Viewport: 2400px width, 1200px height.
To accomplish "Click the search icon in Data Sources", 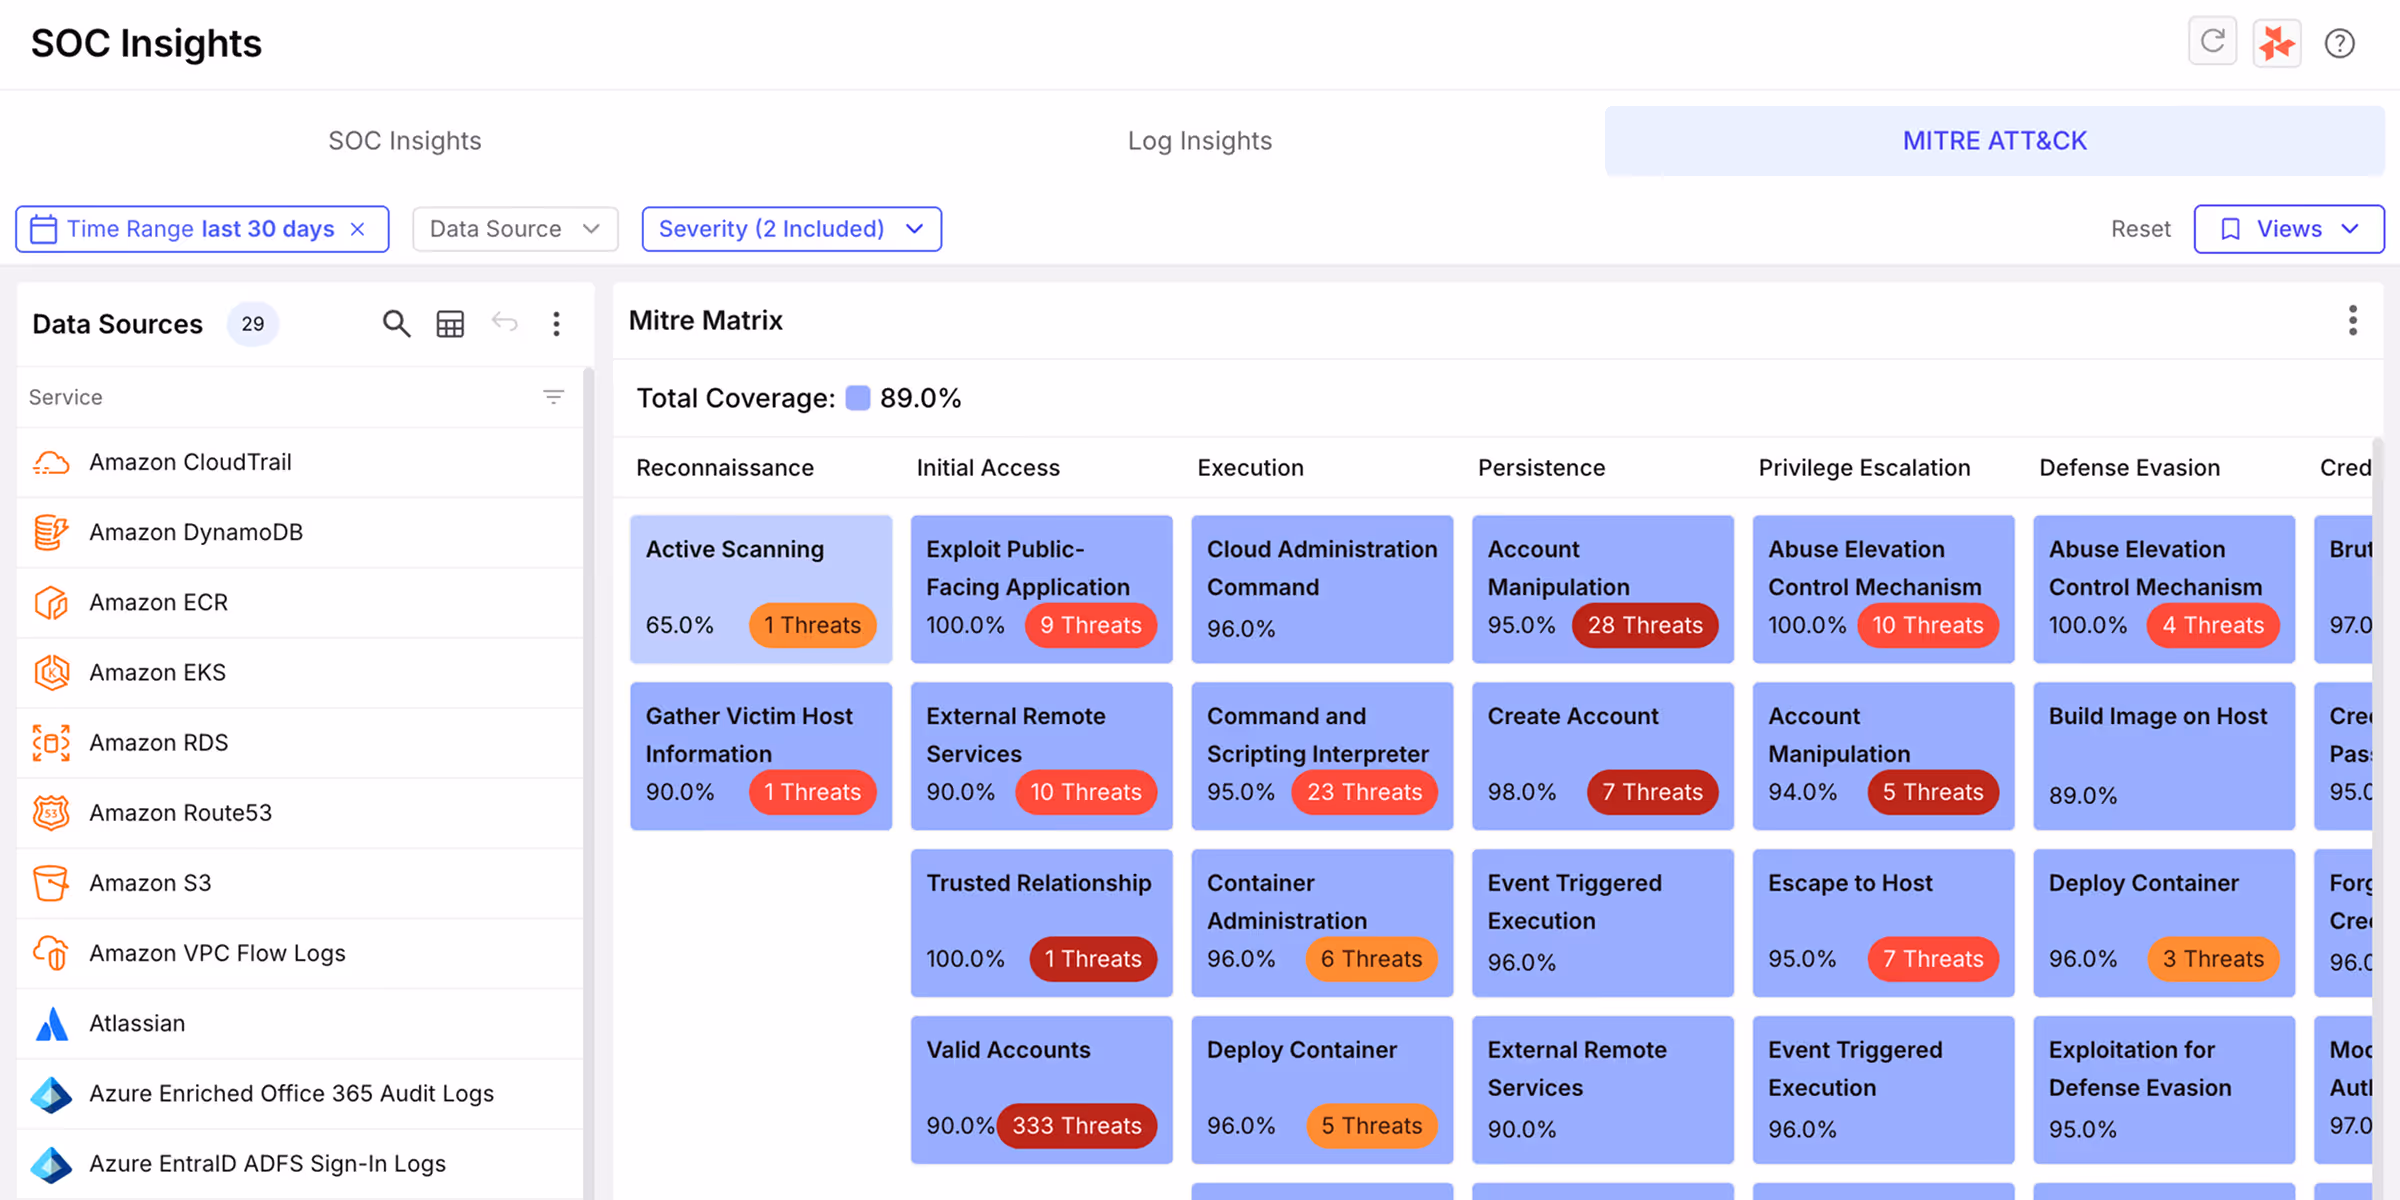I will click(396, 323).
